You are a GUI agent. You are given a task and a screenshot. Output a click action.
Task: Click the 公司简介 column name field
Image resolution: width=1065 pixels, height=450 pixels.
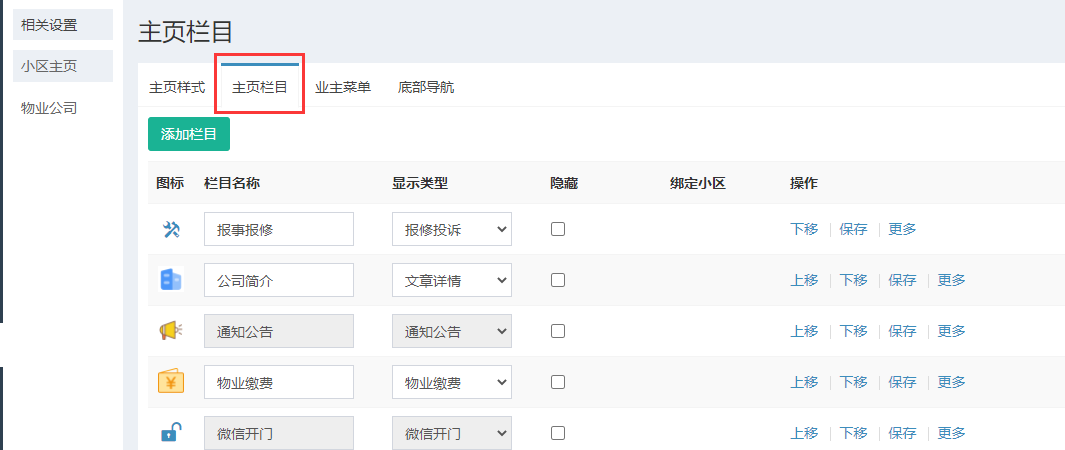coord(279,280)
